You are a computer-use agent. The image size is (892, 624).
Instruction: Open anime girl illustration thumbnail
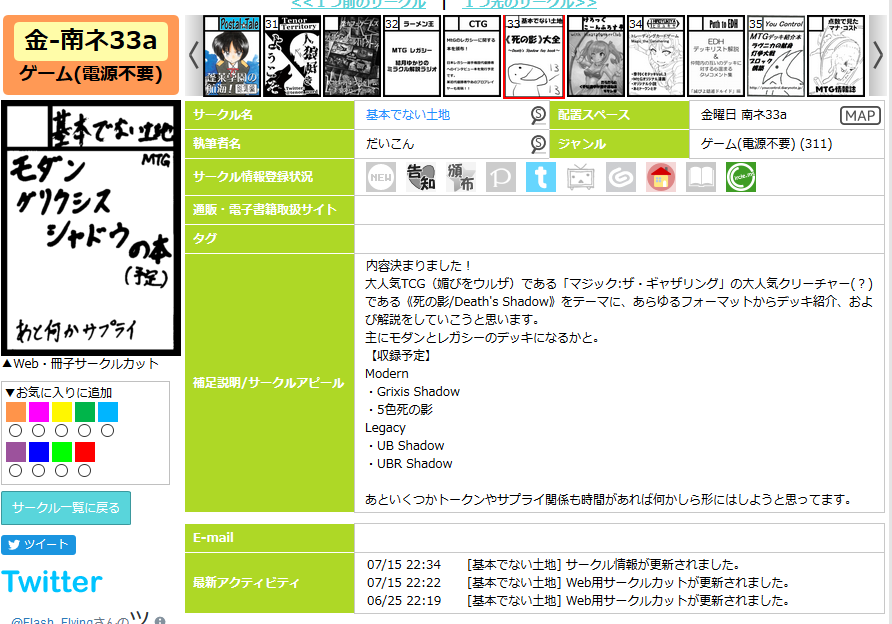click(x=596, y=56)
